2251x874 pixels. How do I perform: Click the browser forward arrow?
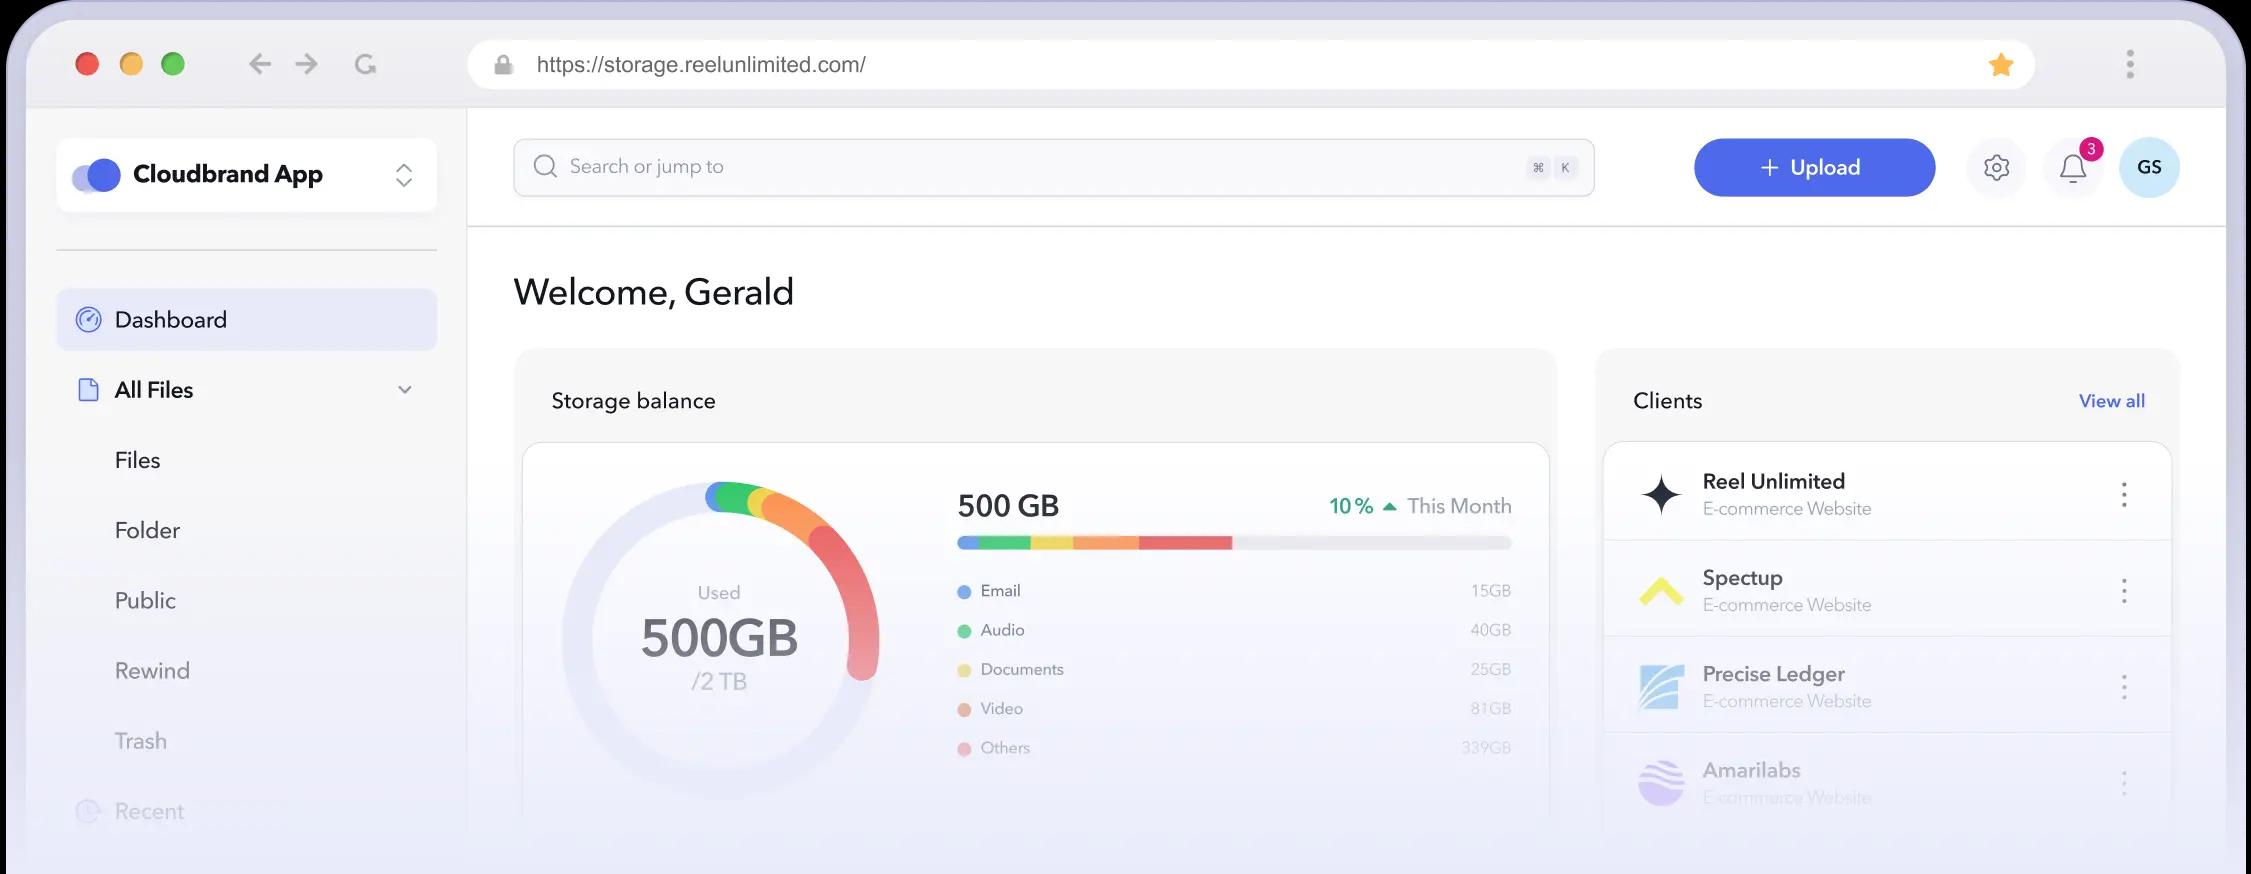[x=307, y=64]
